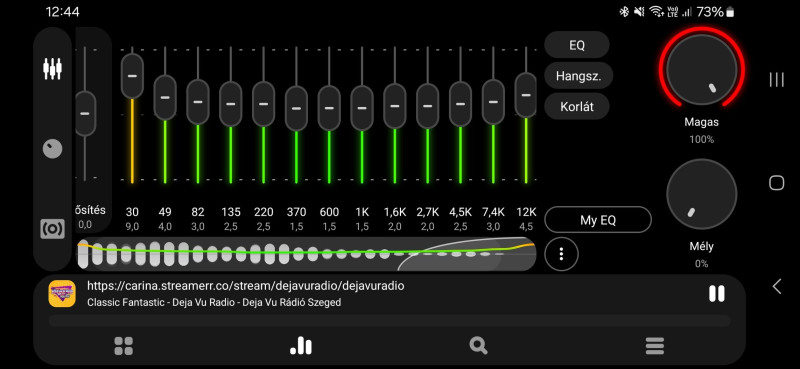Click the 49 Hz band slider handle
Viewport: 800px width, 369px height.
[165, 97]
